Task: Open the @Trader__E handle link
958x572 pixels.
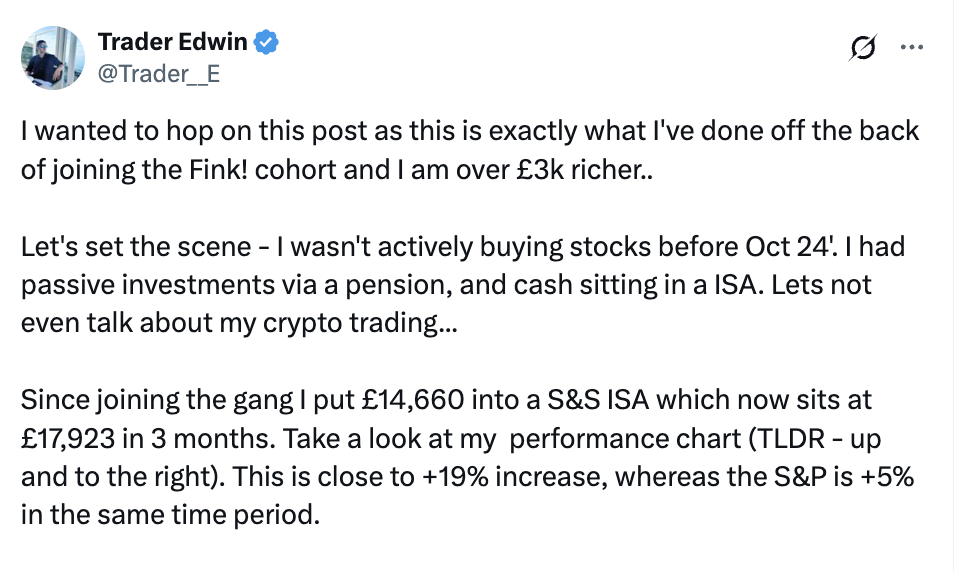Action: 158,73
